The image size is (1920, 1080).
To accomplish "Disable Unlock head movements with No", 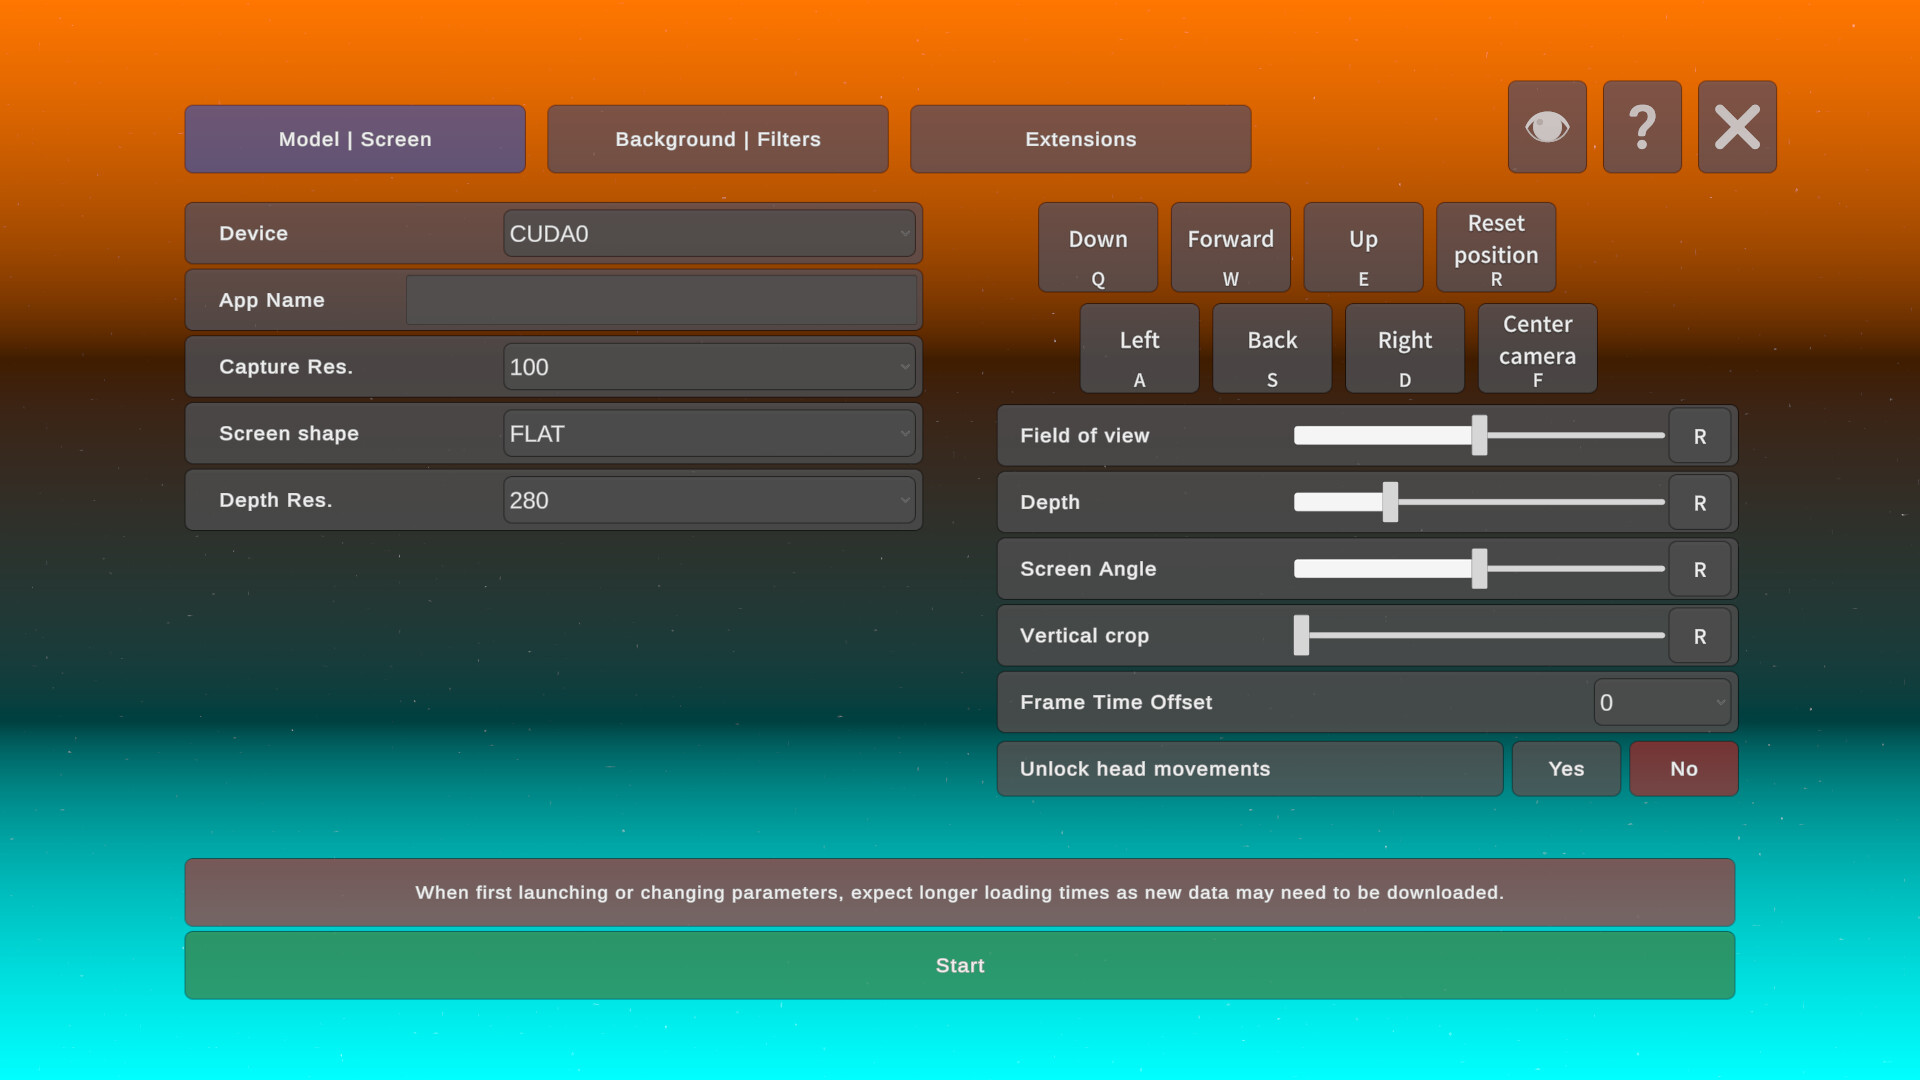I will (1683, 768).
